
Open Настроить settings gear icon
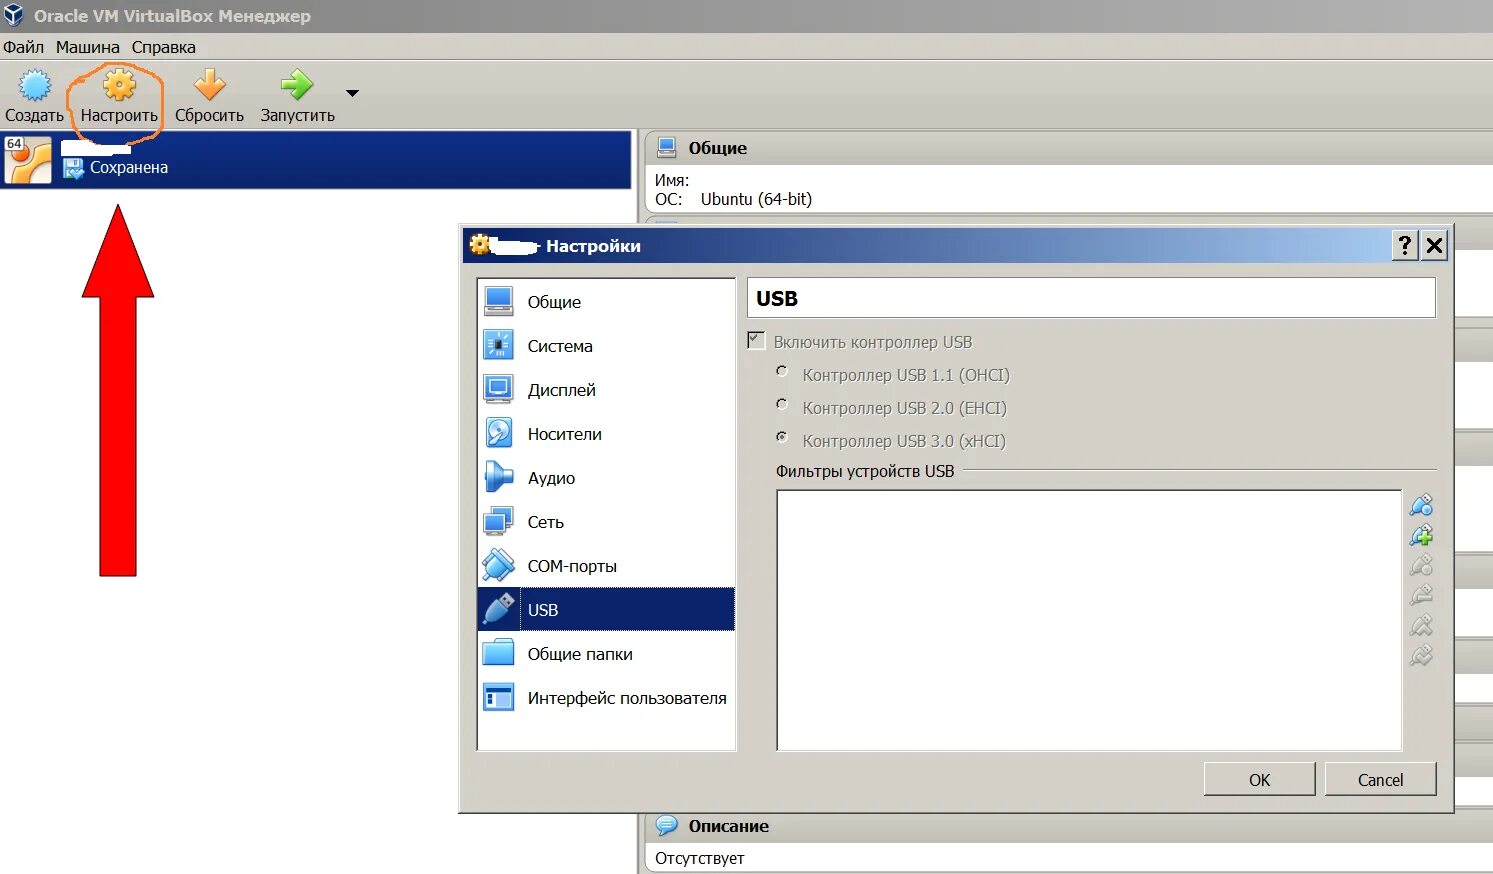pyautogui.click(x=119, y=86)
